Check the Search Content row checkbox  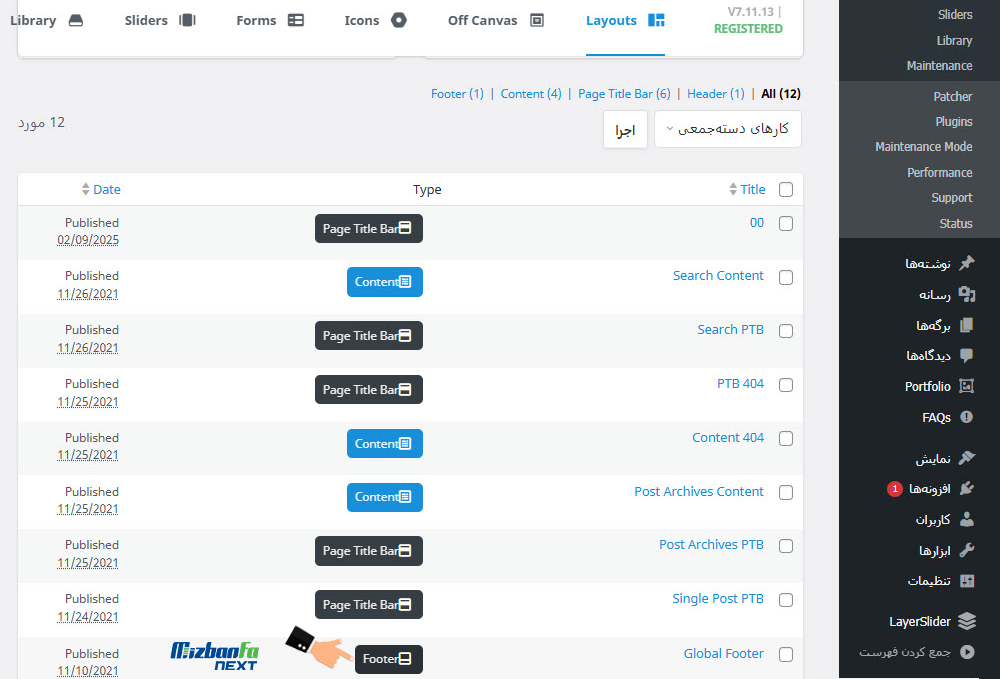point(786,277)
